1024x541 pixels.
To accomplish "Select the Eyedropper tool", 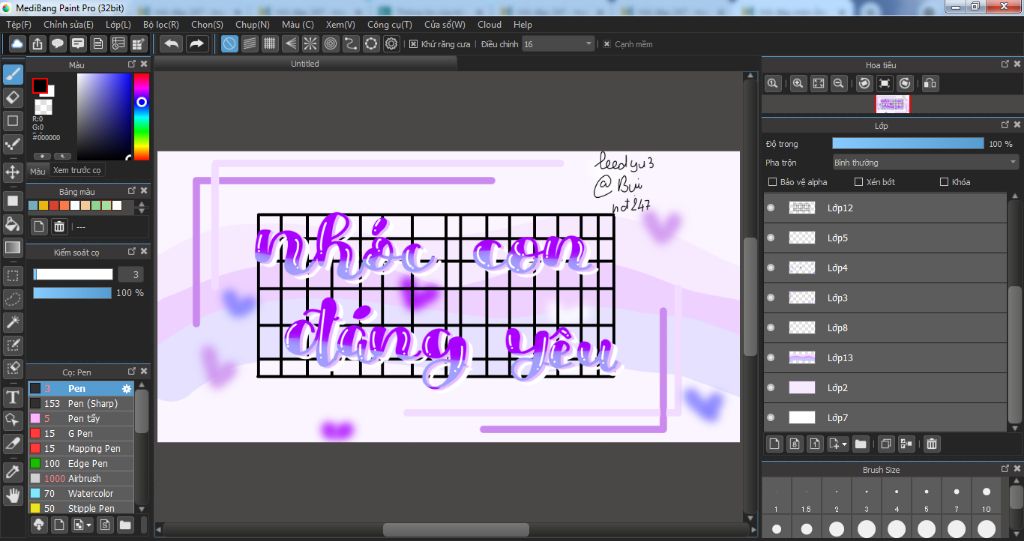I will point(12,471).
